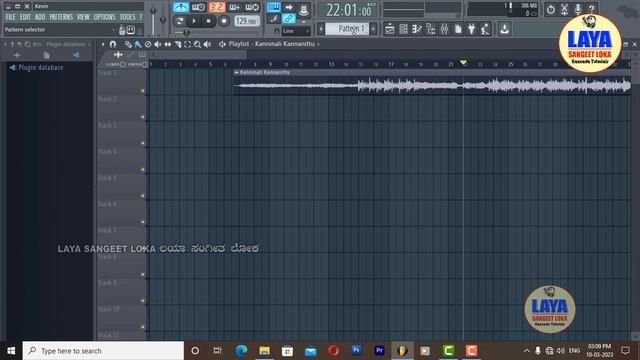Toggle step editing mode arrow
The image size is (640, 360).
point(289,7)
